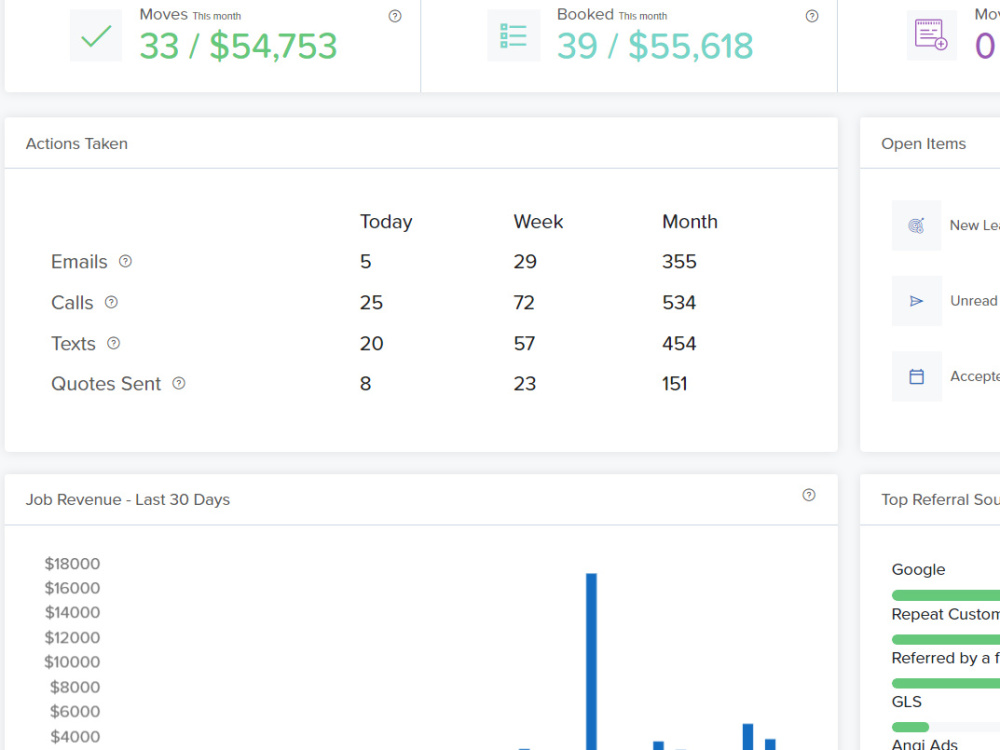Click the Unread paper-plane icon
1000x750 pixels.
(916, 301)
